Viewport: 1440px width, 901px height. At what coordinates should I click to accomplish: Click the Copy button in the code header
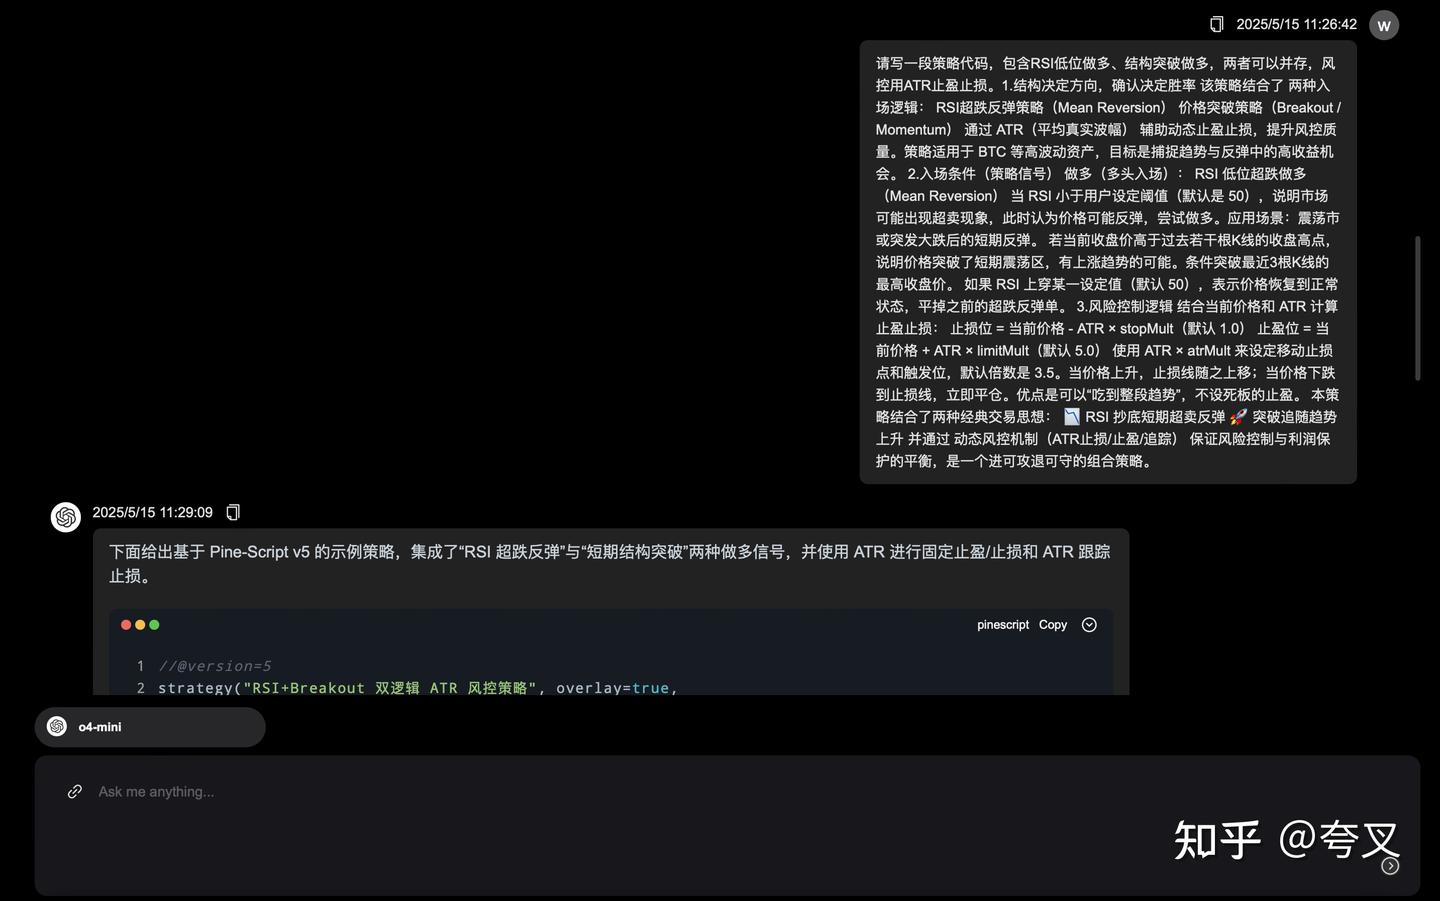(x=1052, y=623)
